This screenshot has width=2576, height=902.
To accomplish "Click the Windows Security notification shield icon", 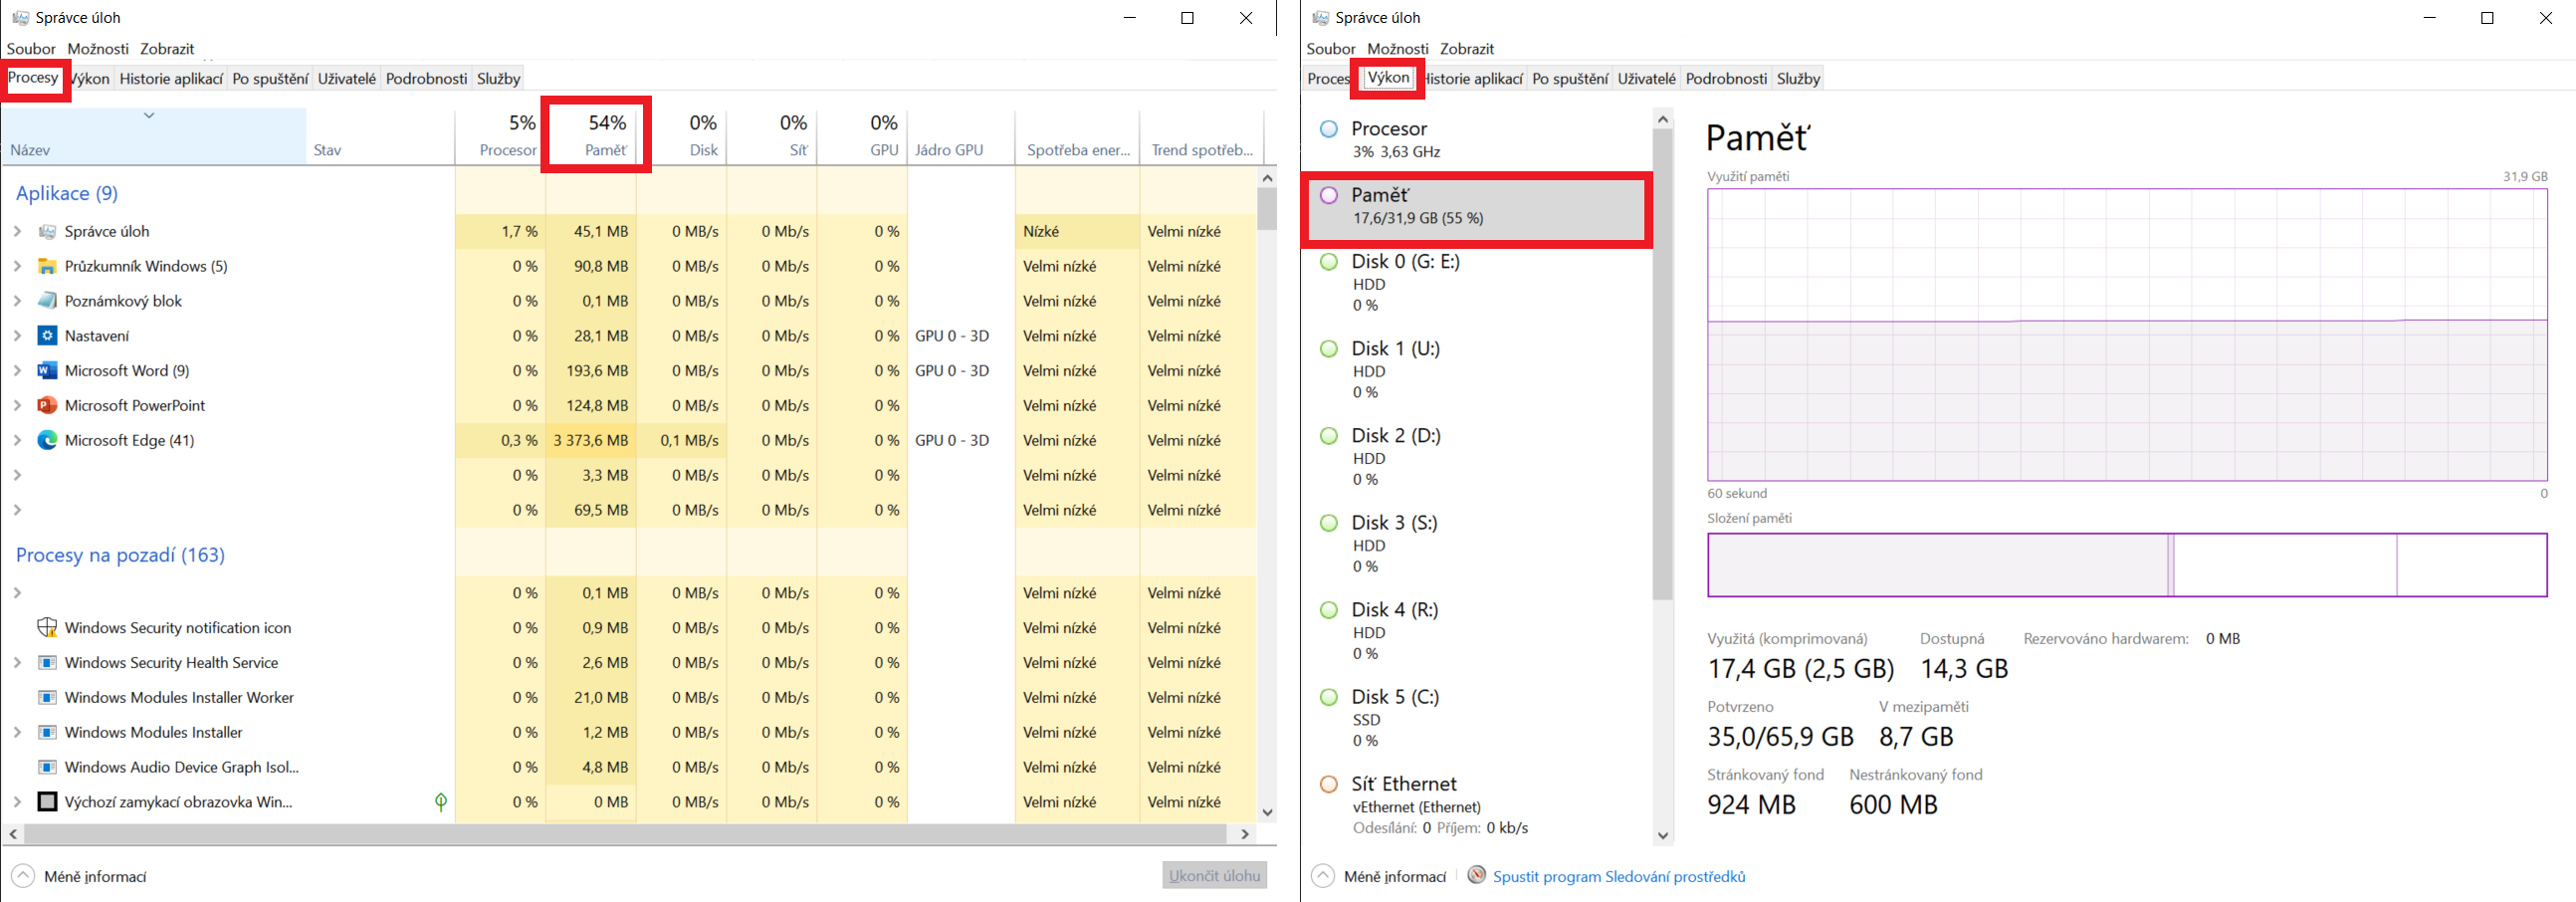I will pyautogui.click(x=47, y=628).
